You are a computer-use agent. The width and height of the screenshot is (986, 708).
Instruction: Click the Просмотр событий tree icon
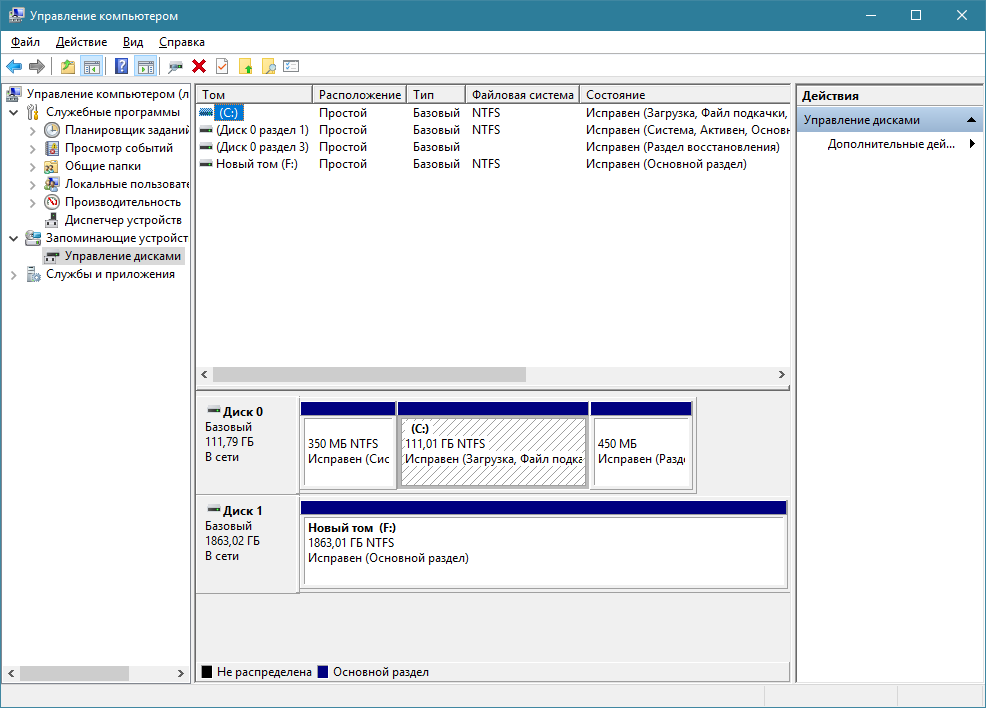pyautogui.click(x=52, y=148)
